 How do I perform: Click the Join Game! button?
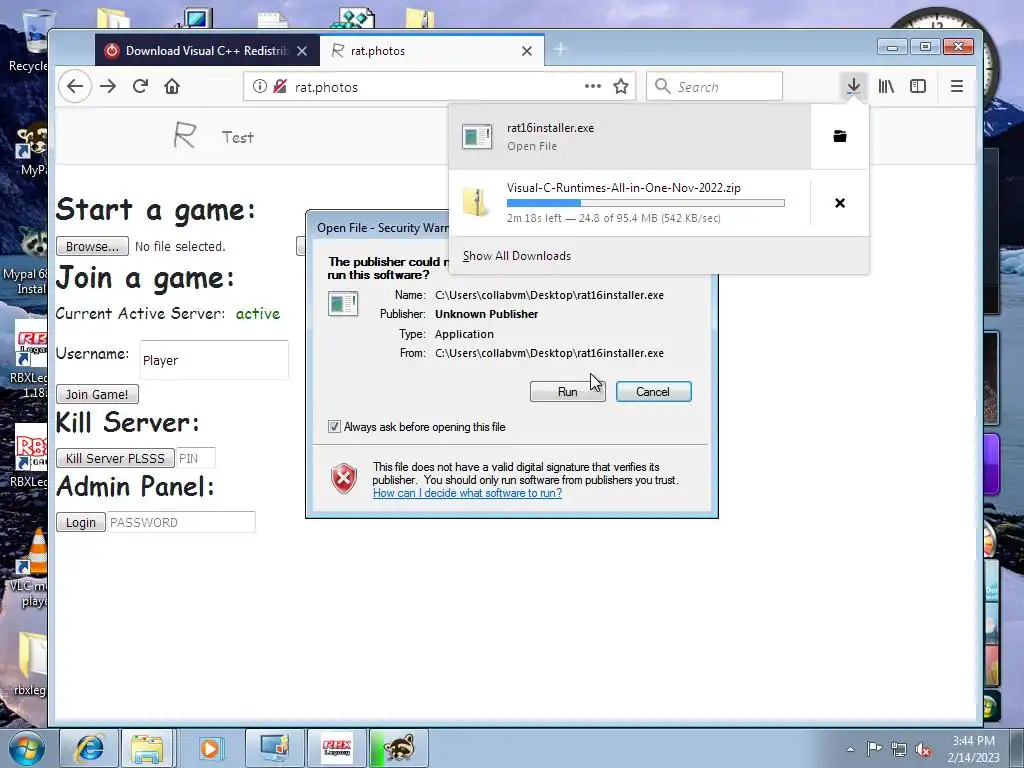click(x=97, y=394)
